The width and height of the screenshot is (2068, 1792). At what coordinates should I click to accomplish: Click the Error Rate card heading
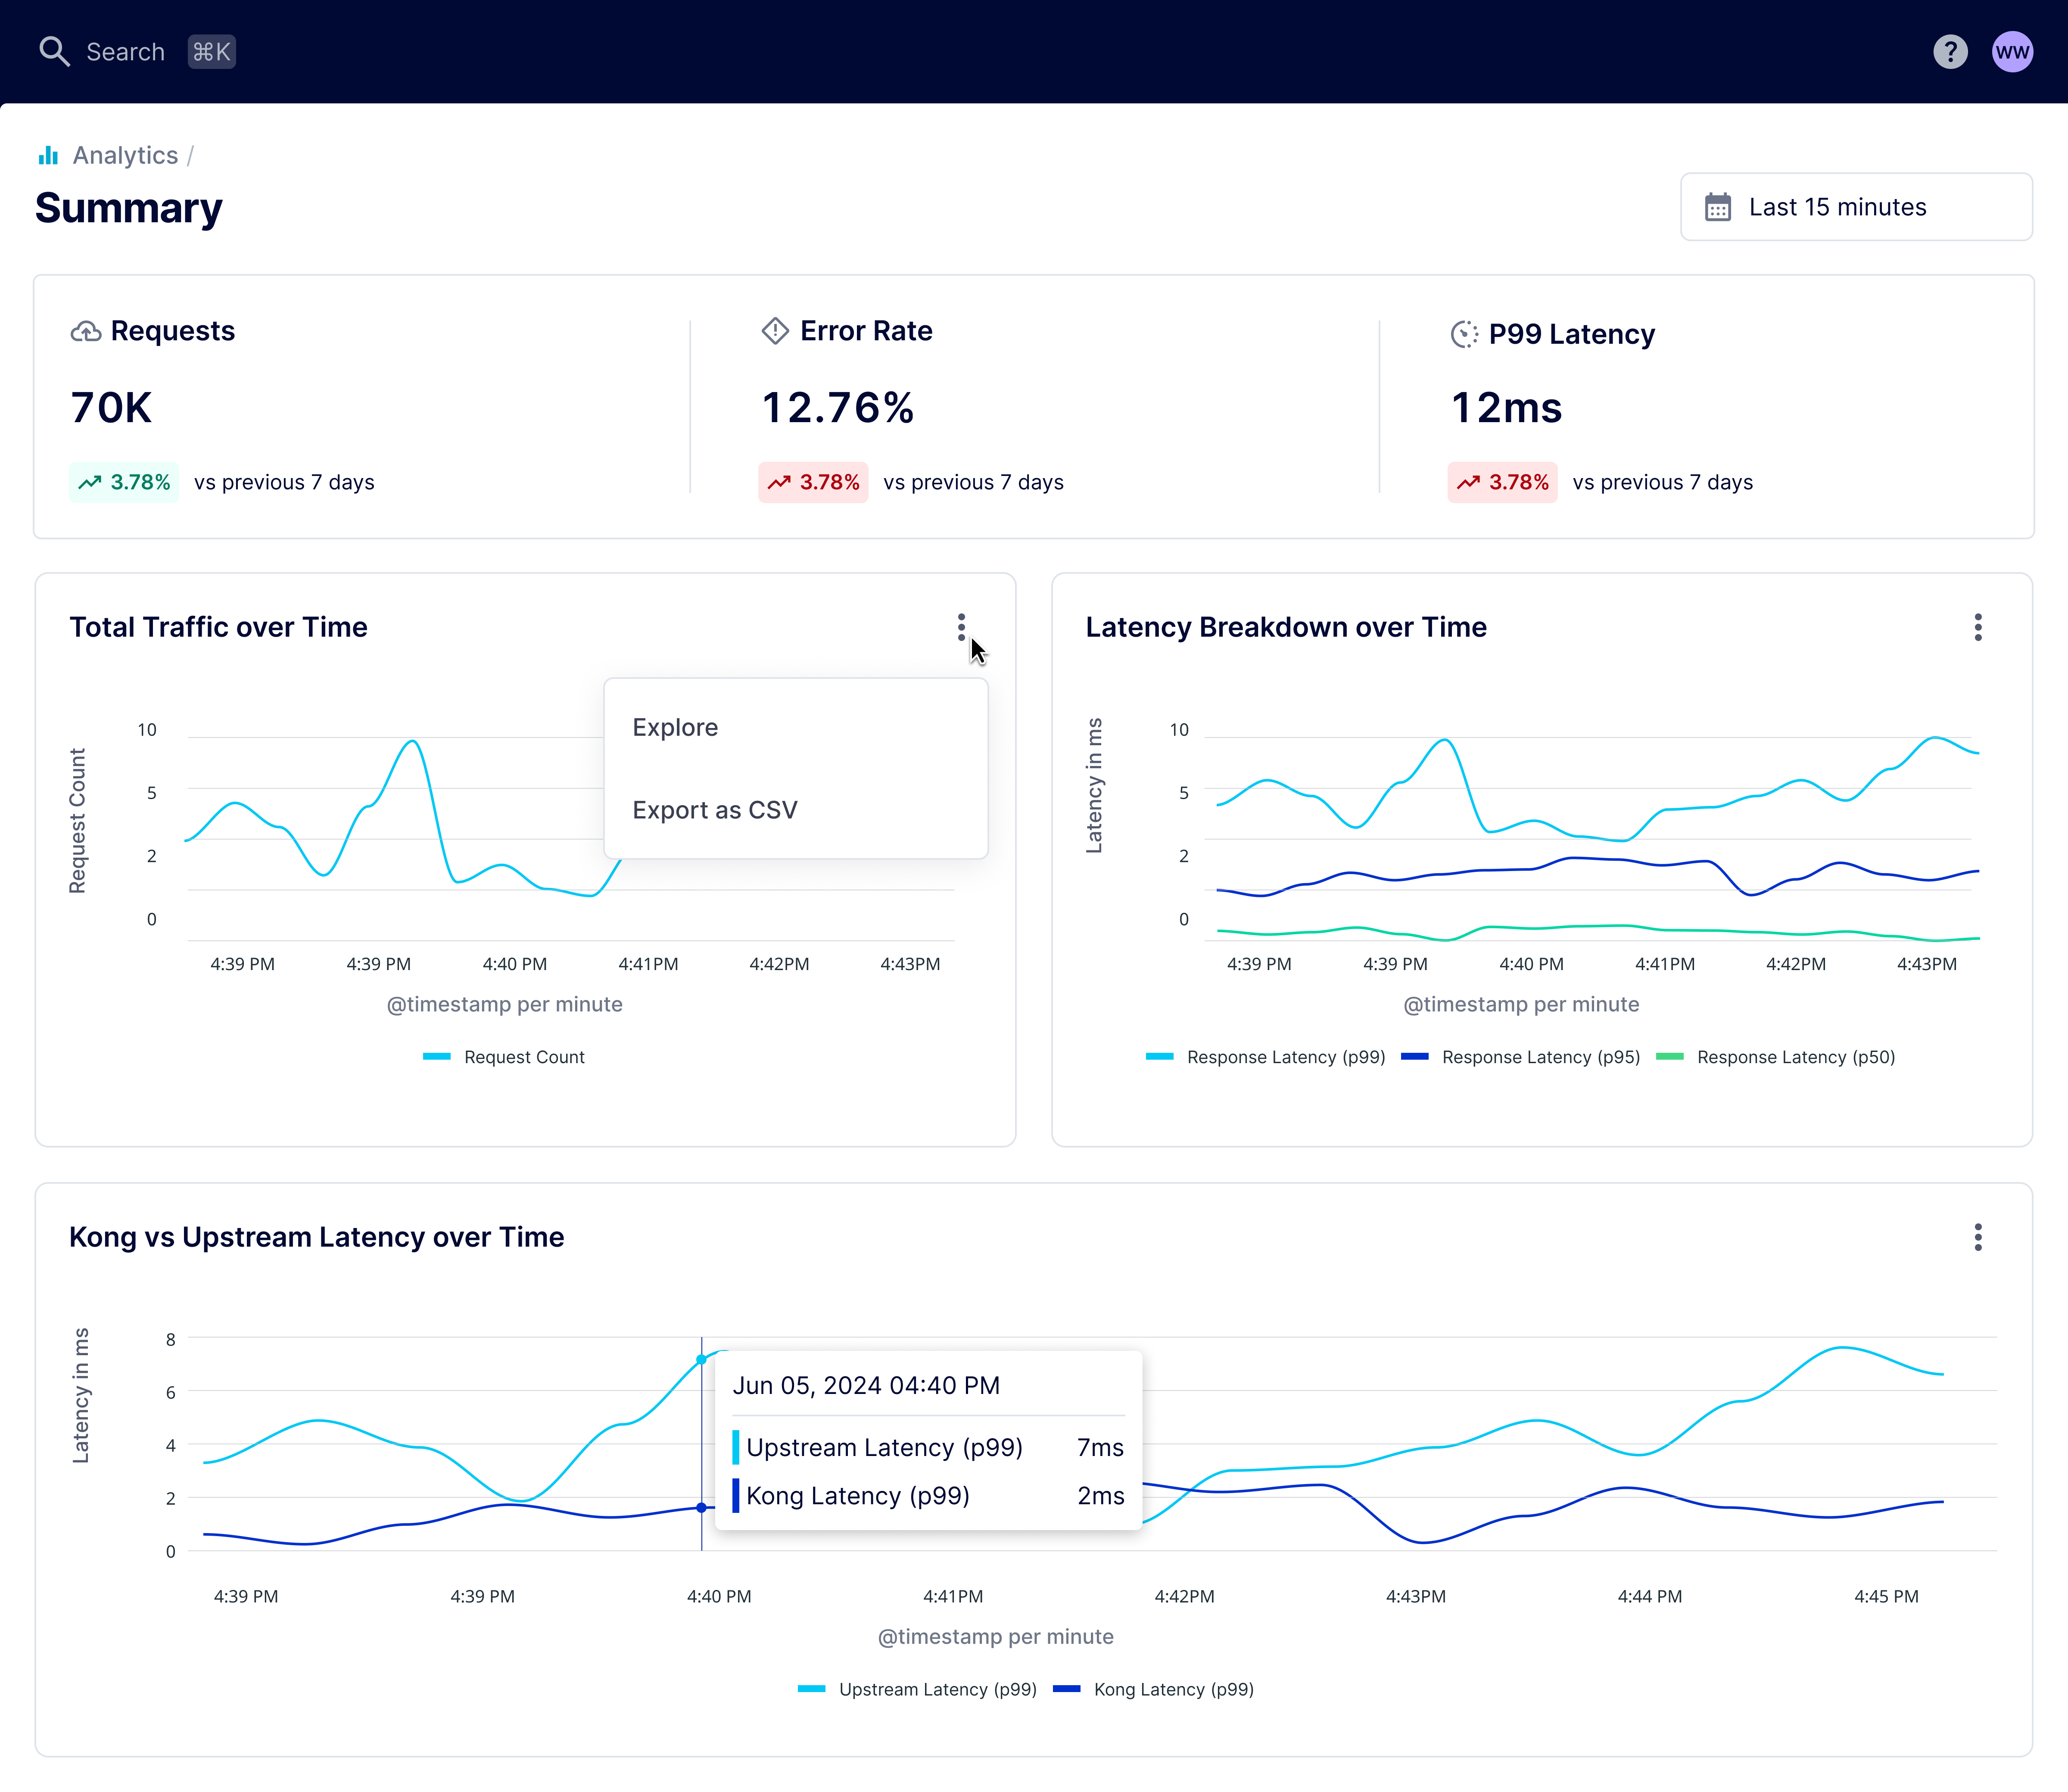[x=866, y=331]
